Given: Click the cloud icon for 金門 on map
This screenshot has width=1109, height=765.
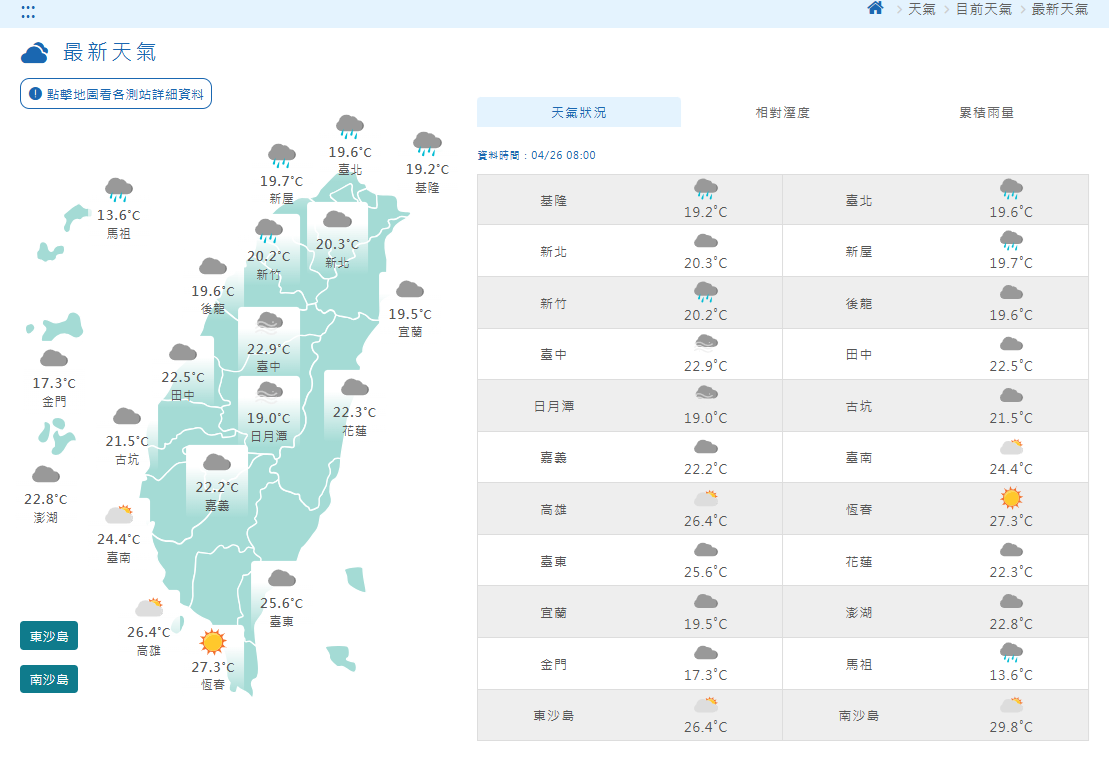Looking at the screenshot, I should point(54,358).
